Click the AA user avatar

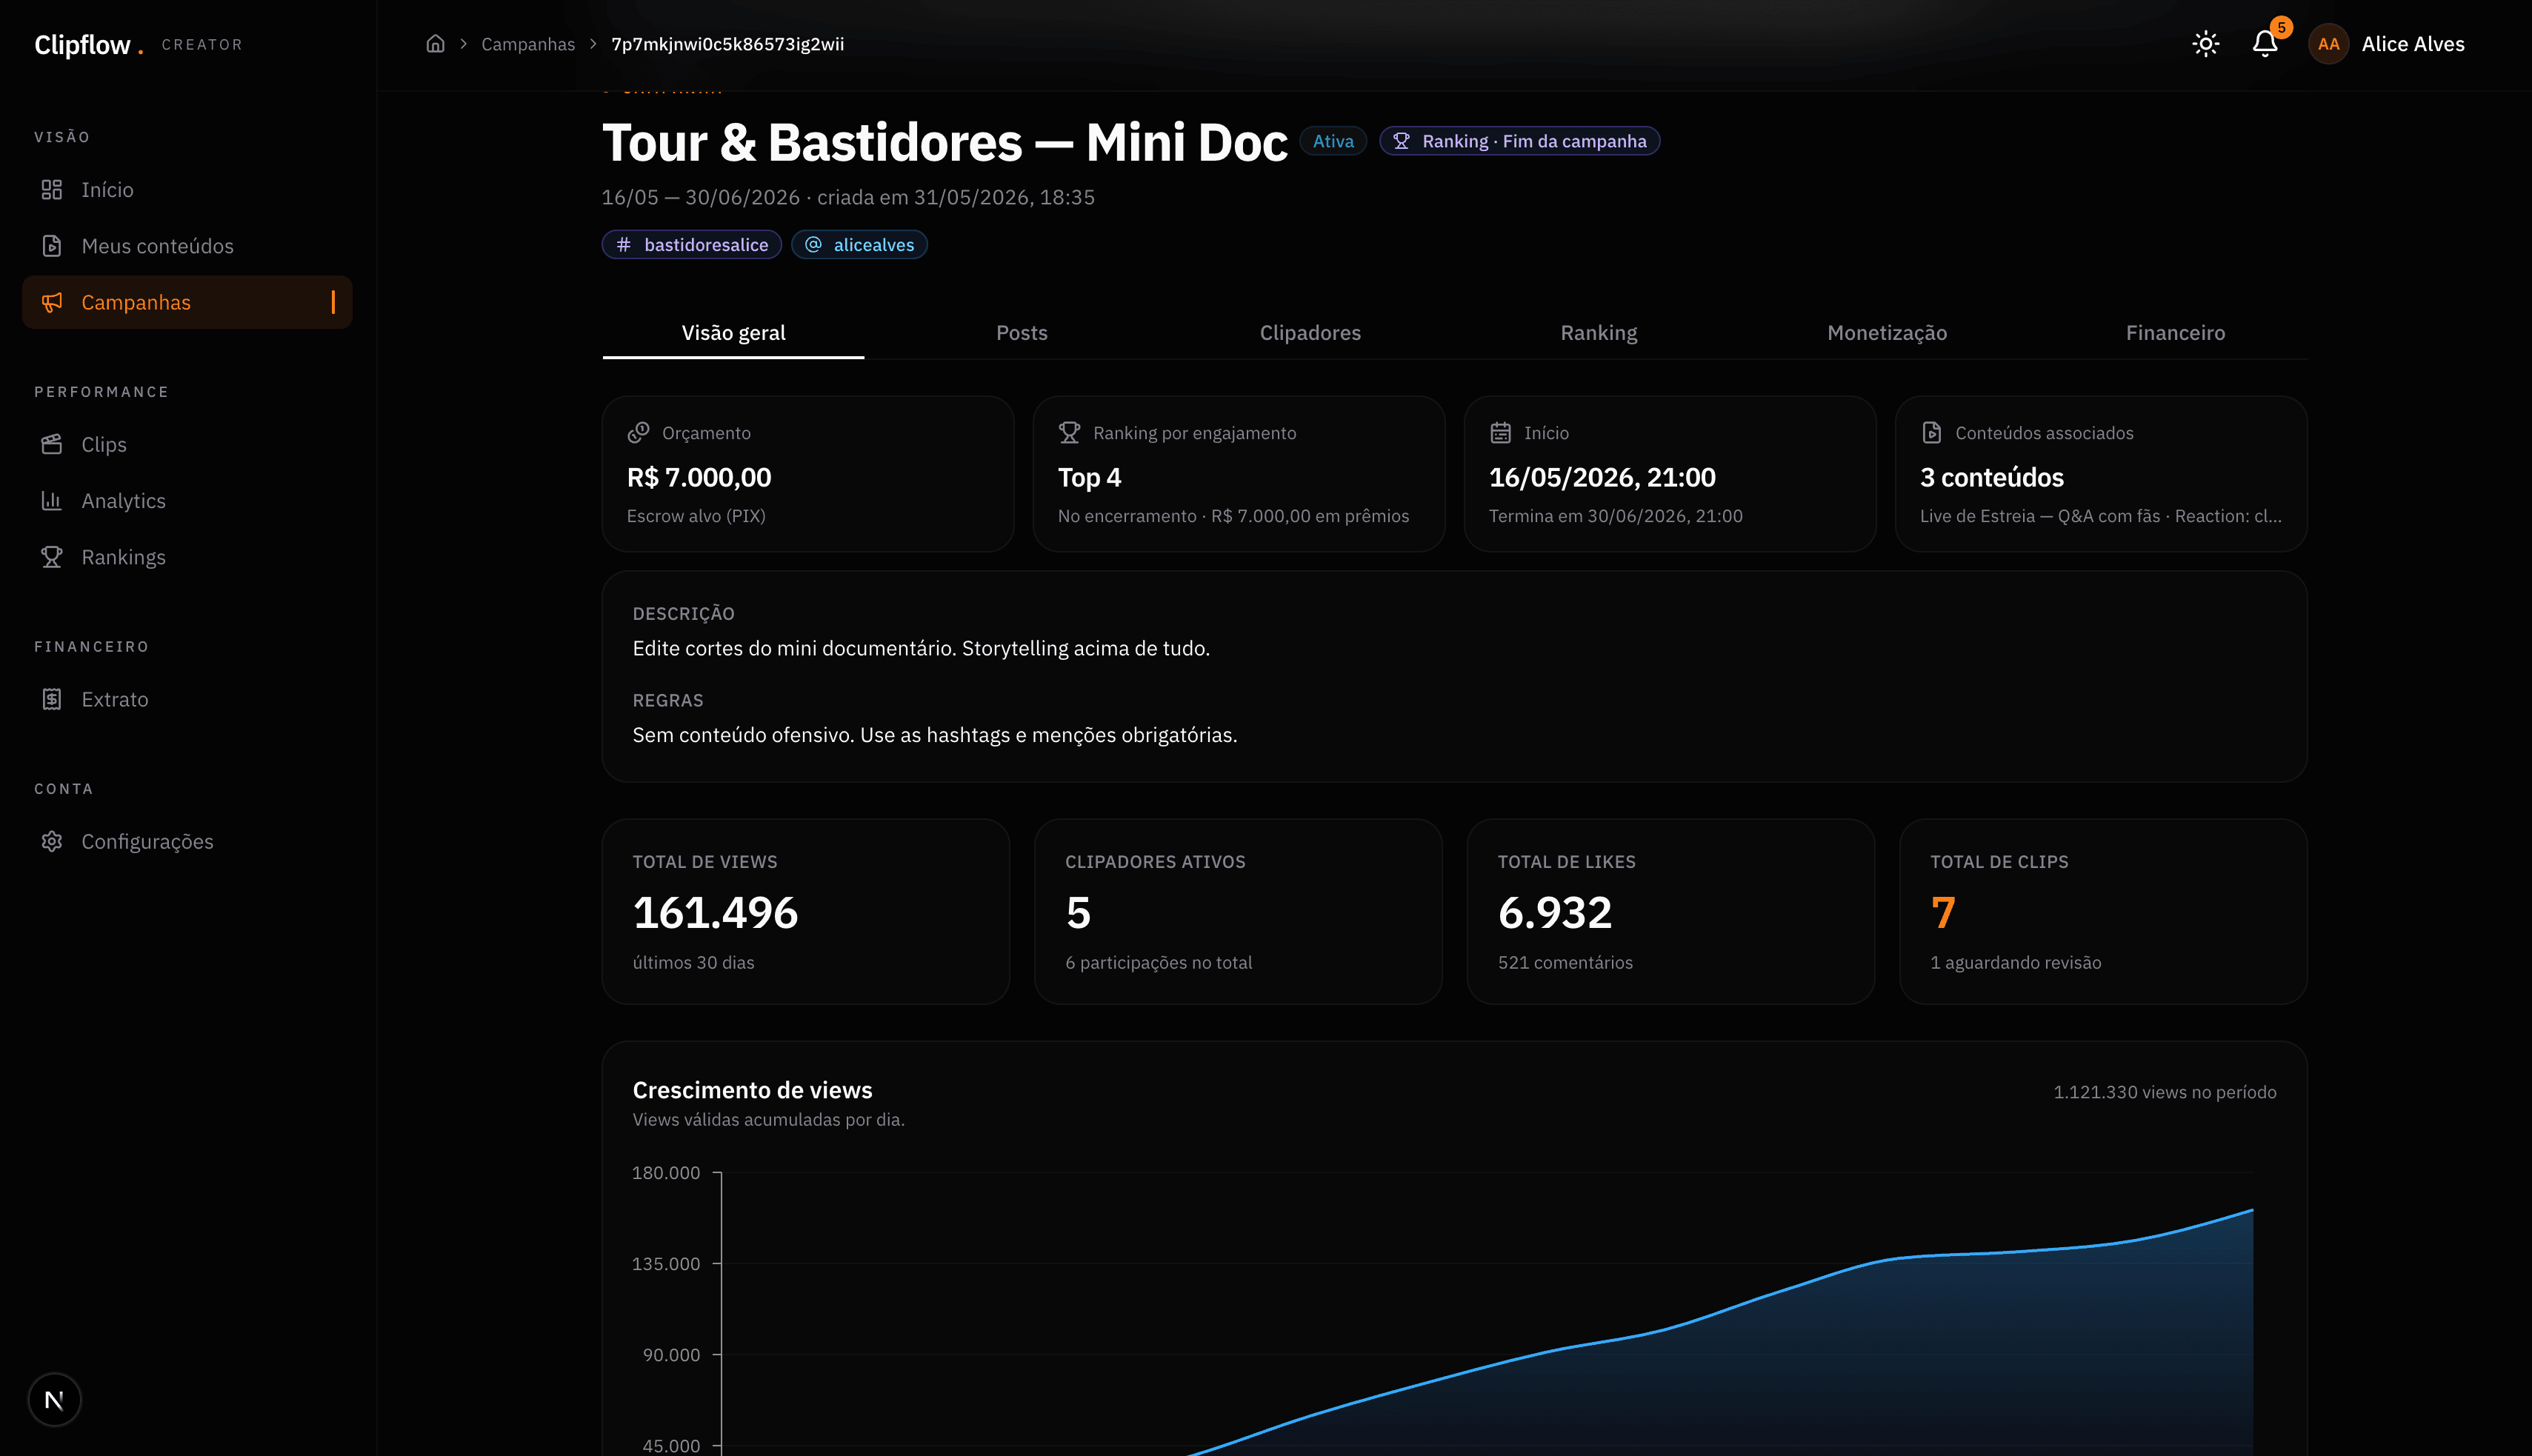(2328, 44)
